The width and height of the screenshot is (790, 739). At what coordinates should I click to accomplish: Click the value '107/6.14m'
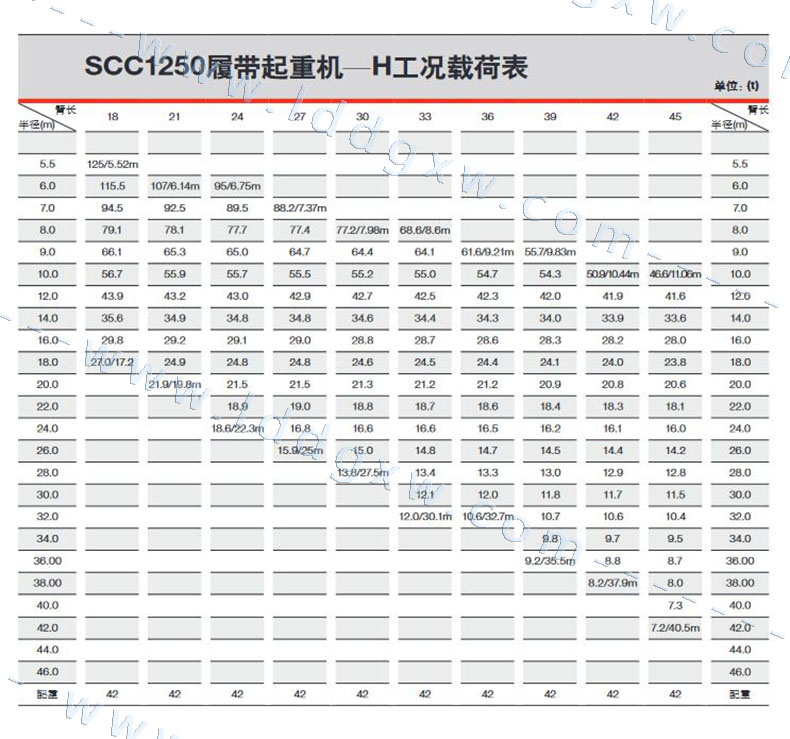[175, 186]
